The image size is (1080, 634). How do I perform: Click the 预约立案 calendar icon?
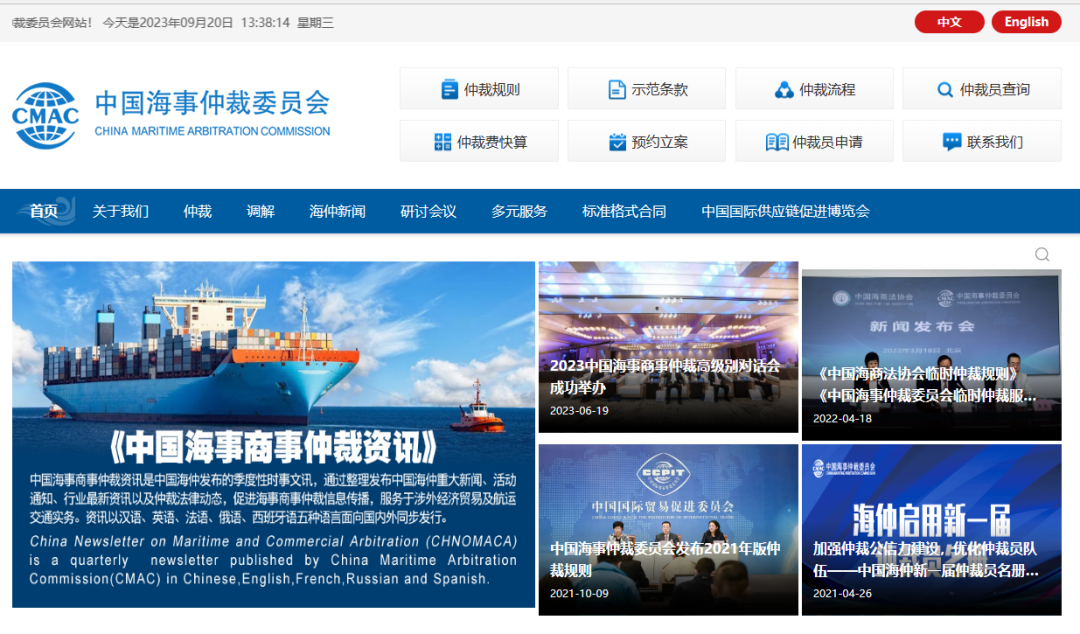(x=617, y=142)
